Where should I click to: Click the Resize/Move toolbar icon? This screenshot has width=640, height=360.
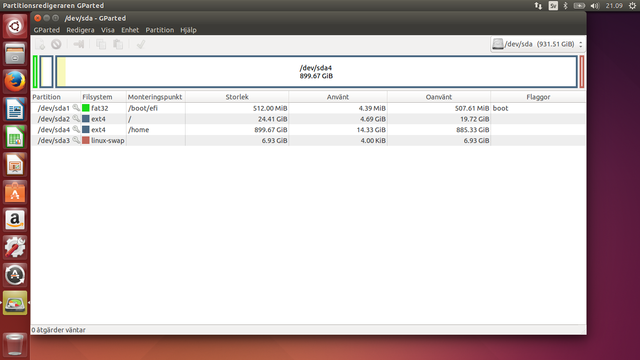coord(79,44)
